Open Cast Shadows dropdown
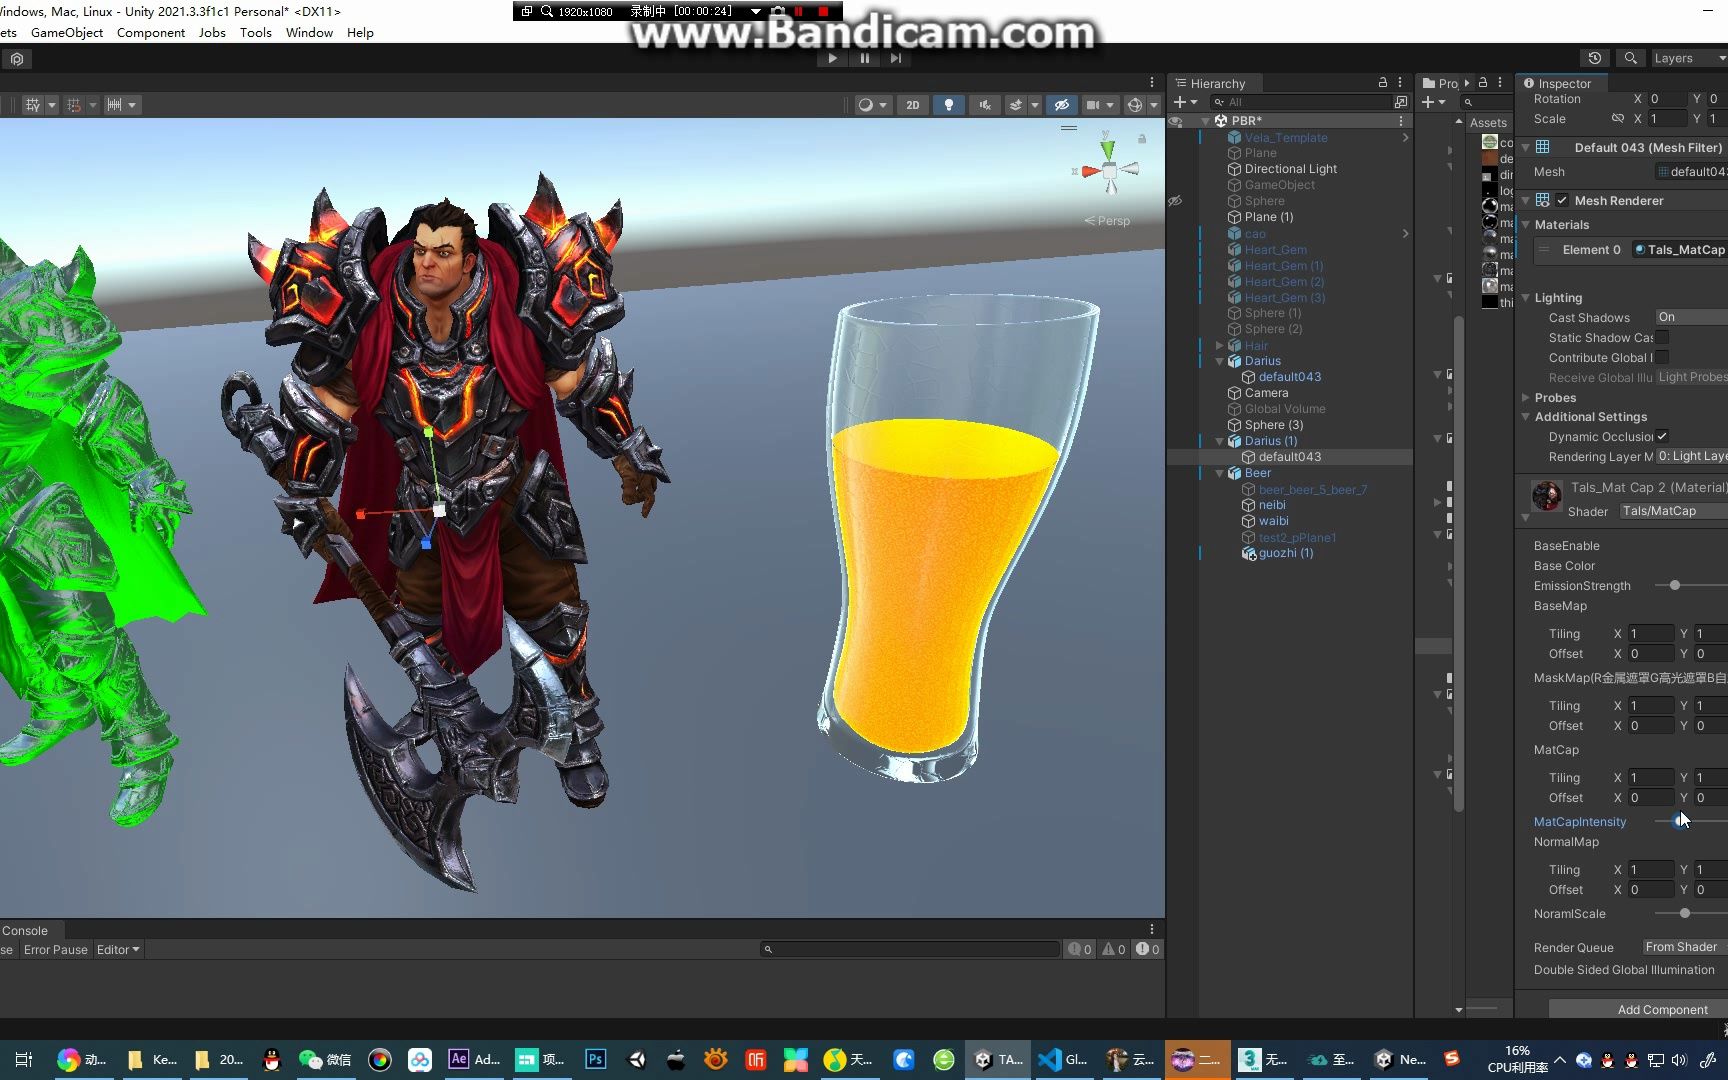1728x1080 pixels. click(x=1691, y=317)
